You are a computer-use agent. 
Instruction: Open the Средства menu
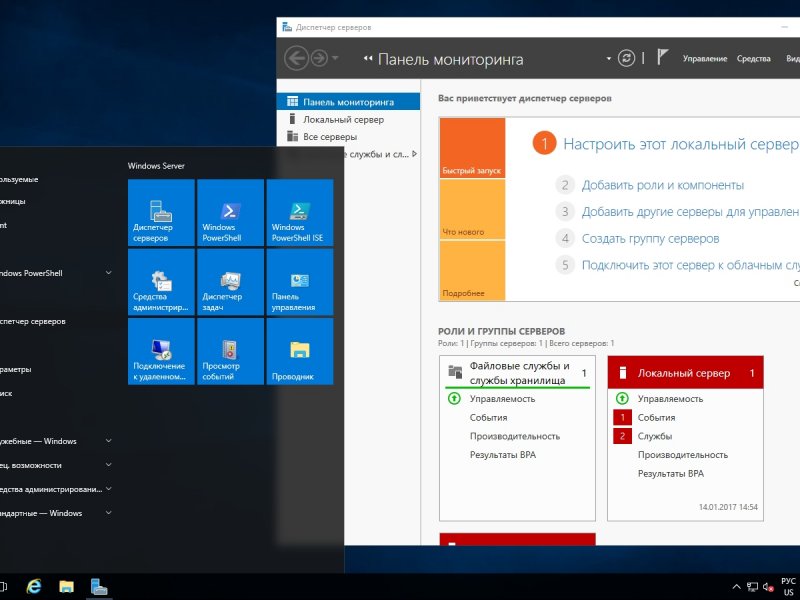754,59
